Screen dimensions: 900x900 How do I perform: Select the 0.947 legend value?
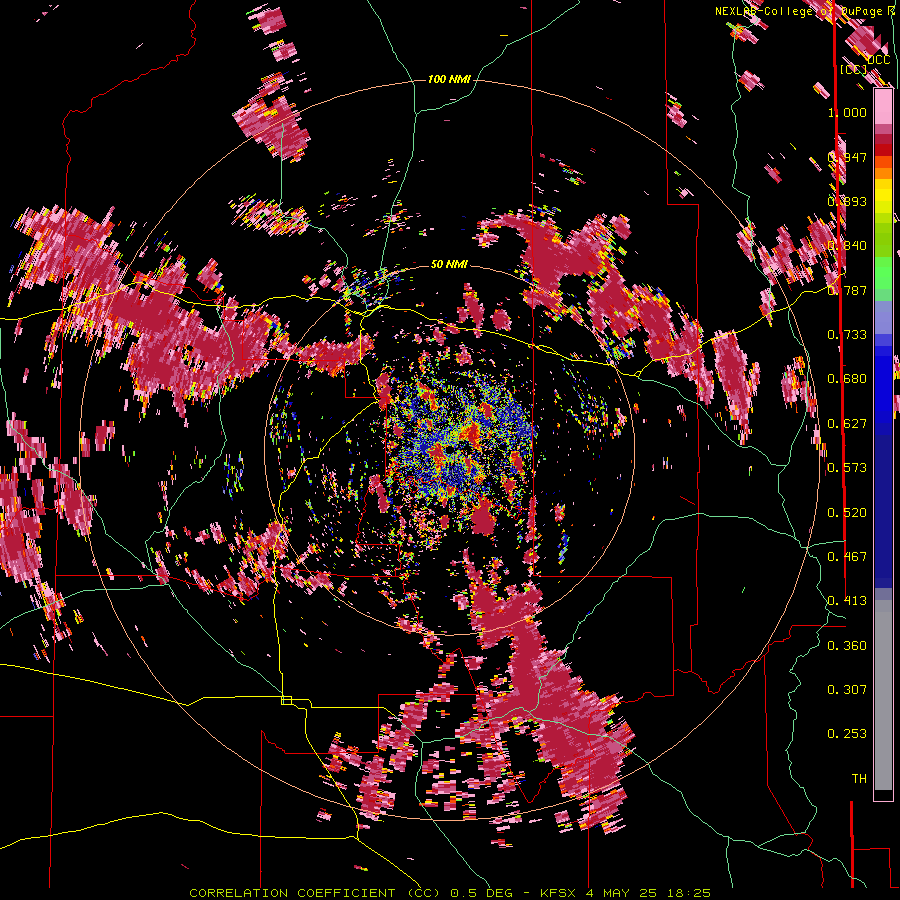[x=847, y=157]
